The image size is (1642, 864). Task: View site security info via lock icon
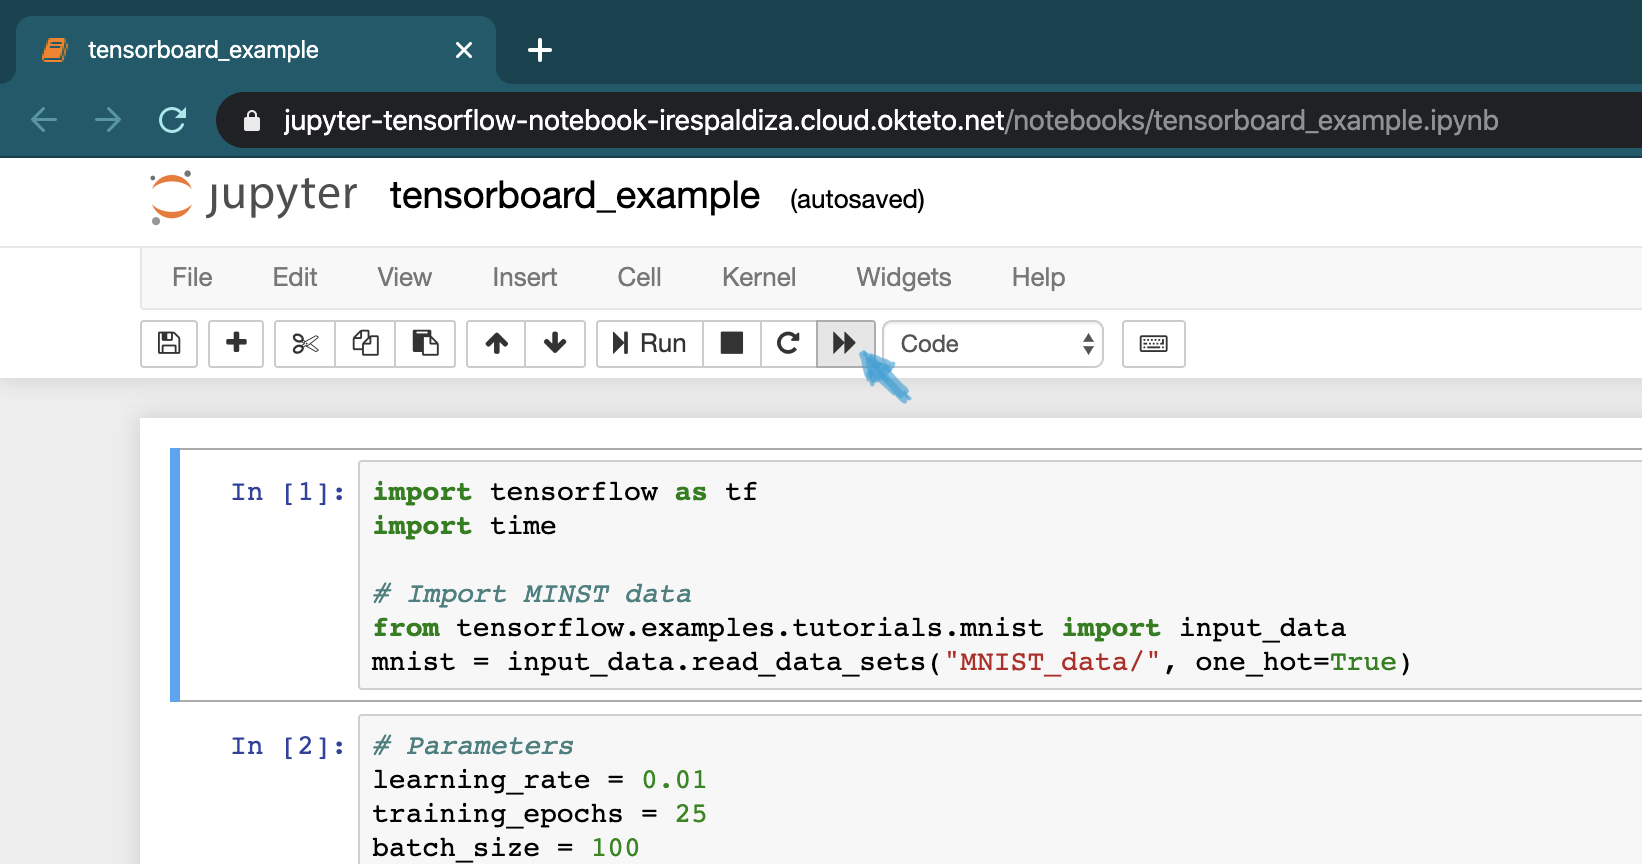coord(252,121)
